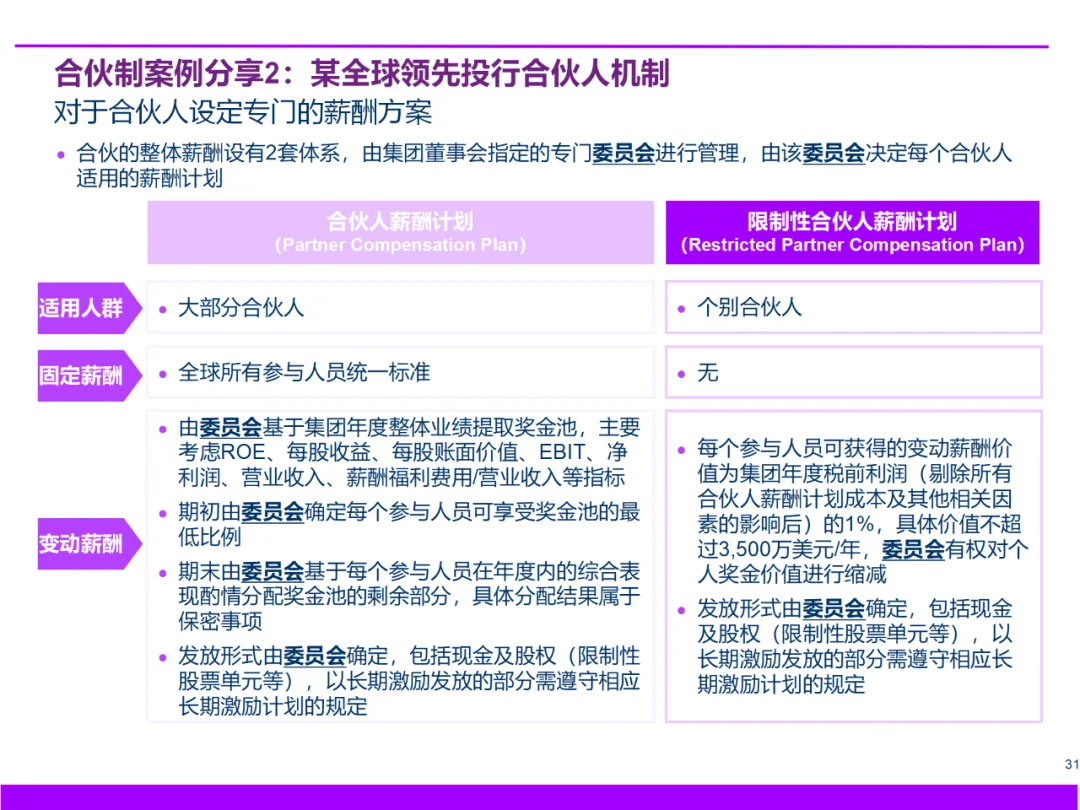Click the bullet mentioning 3,500万美元/年

tap(853, 511)
